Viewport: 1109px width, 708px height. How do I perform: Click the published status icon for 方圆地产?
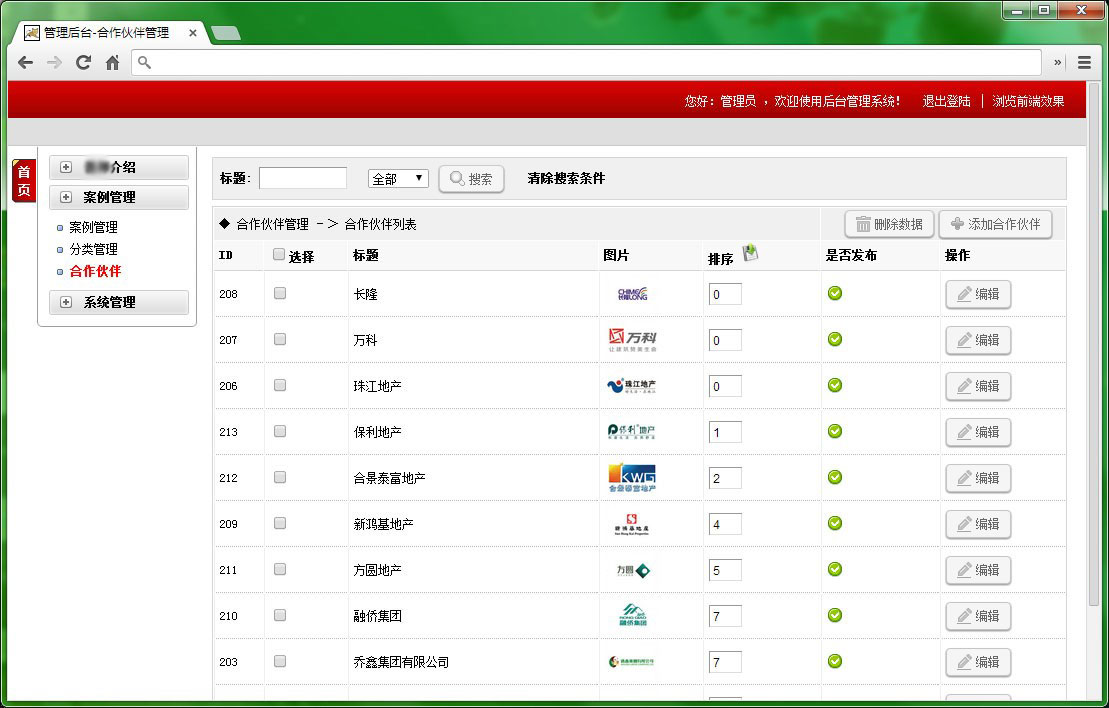click(835, 569)
